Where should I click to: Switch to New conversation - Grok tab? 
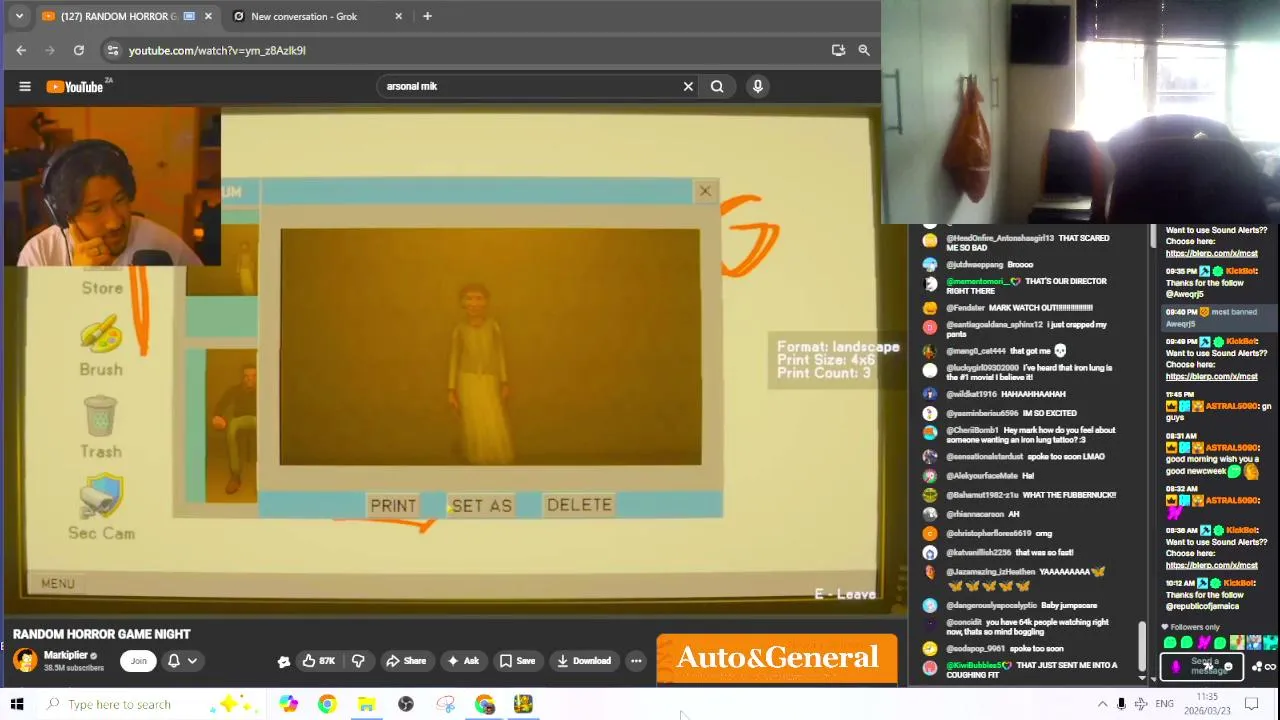(x=304, y=16)
